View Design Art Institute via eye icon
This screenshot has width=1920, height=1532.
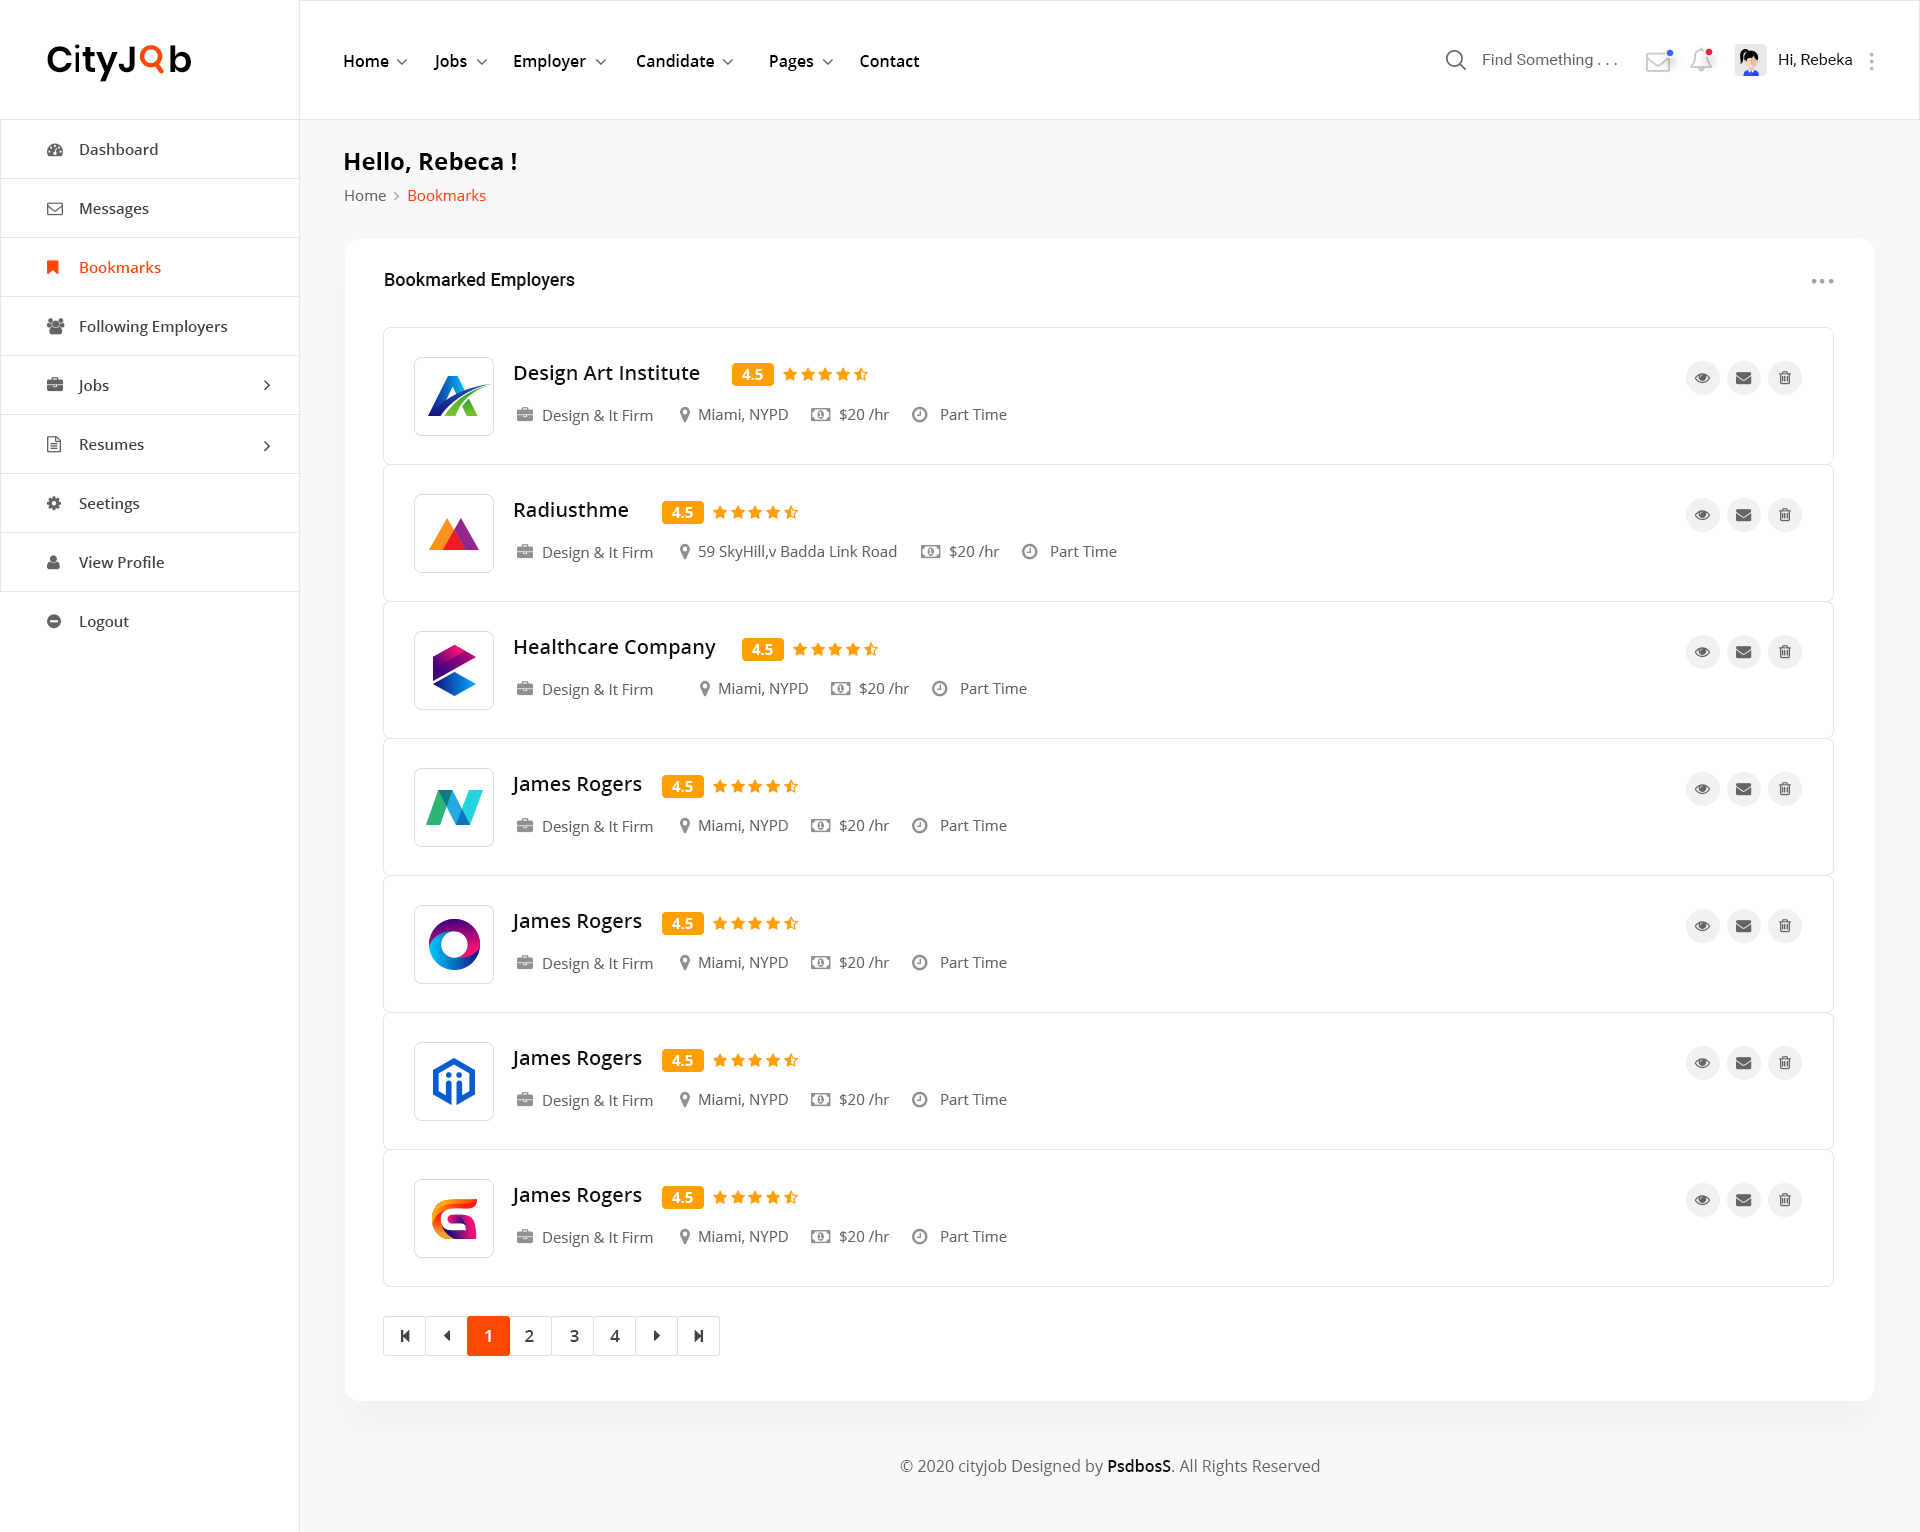coord(1702,378)
